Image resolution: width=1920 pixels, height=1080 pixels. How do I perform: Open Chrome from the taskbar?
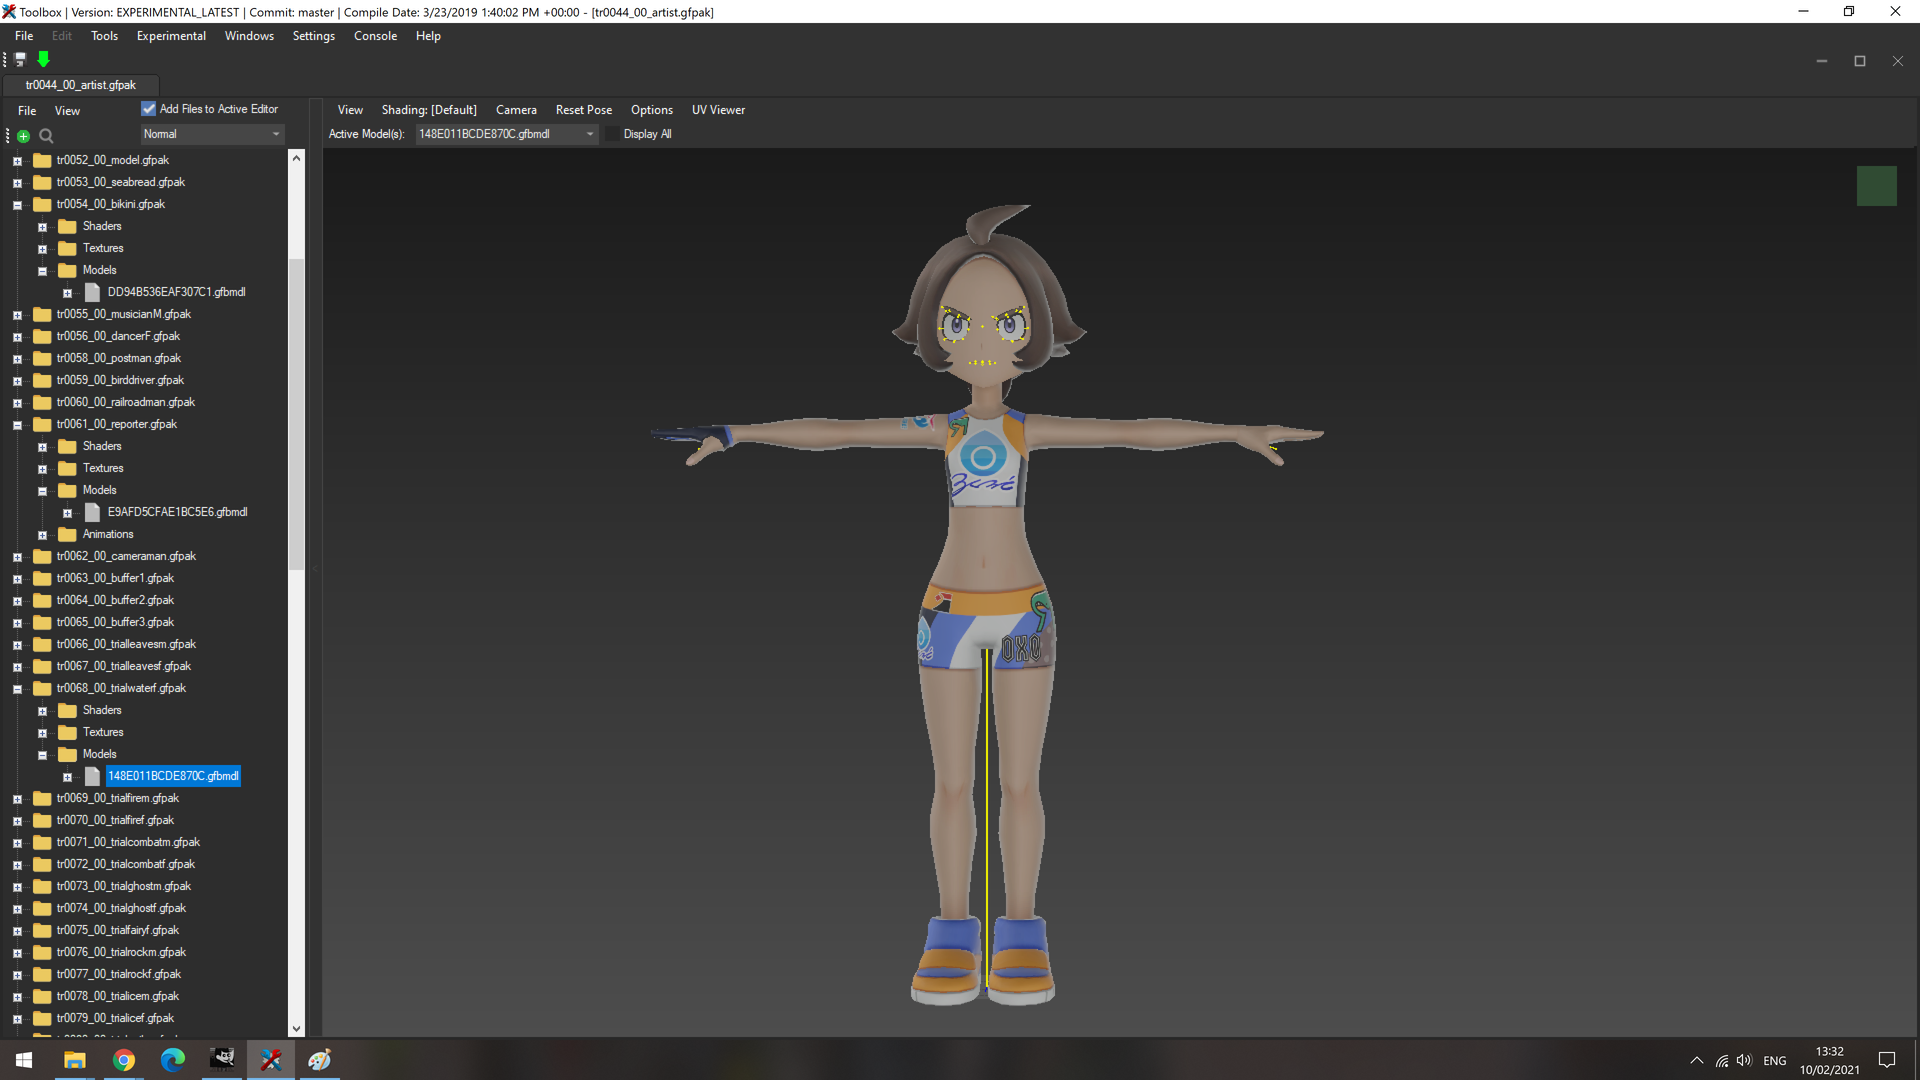pyautogui.click(x=124, y=1060)
